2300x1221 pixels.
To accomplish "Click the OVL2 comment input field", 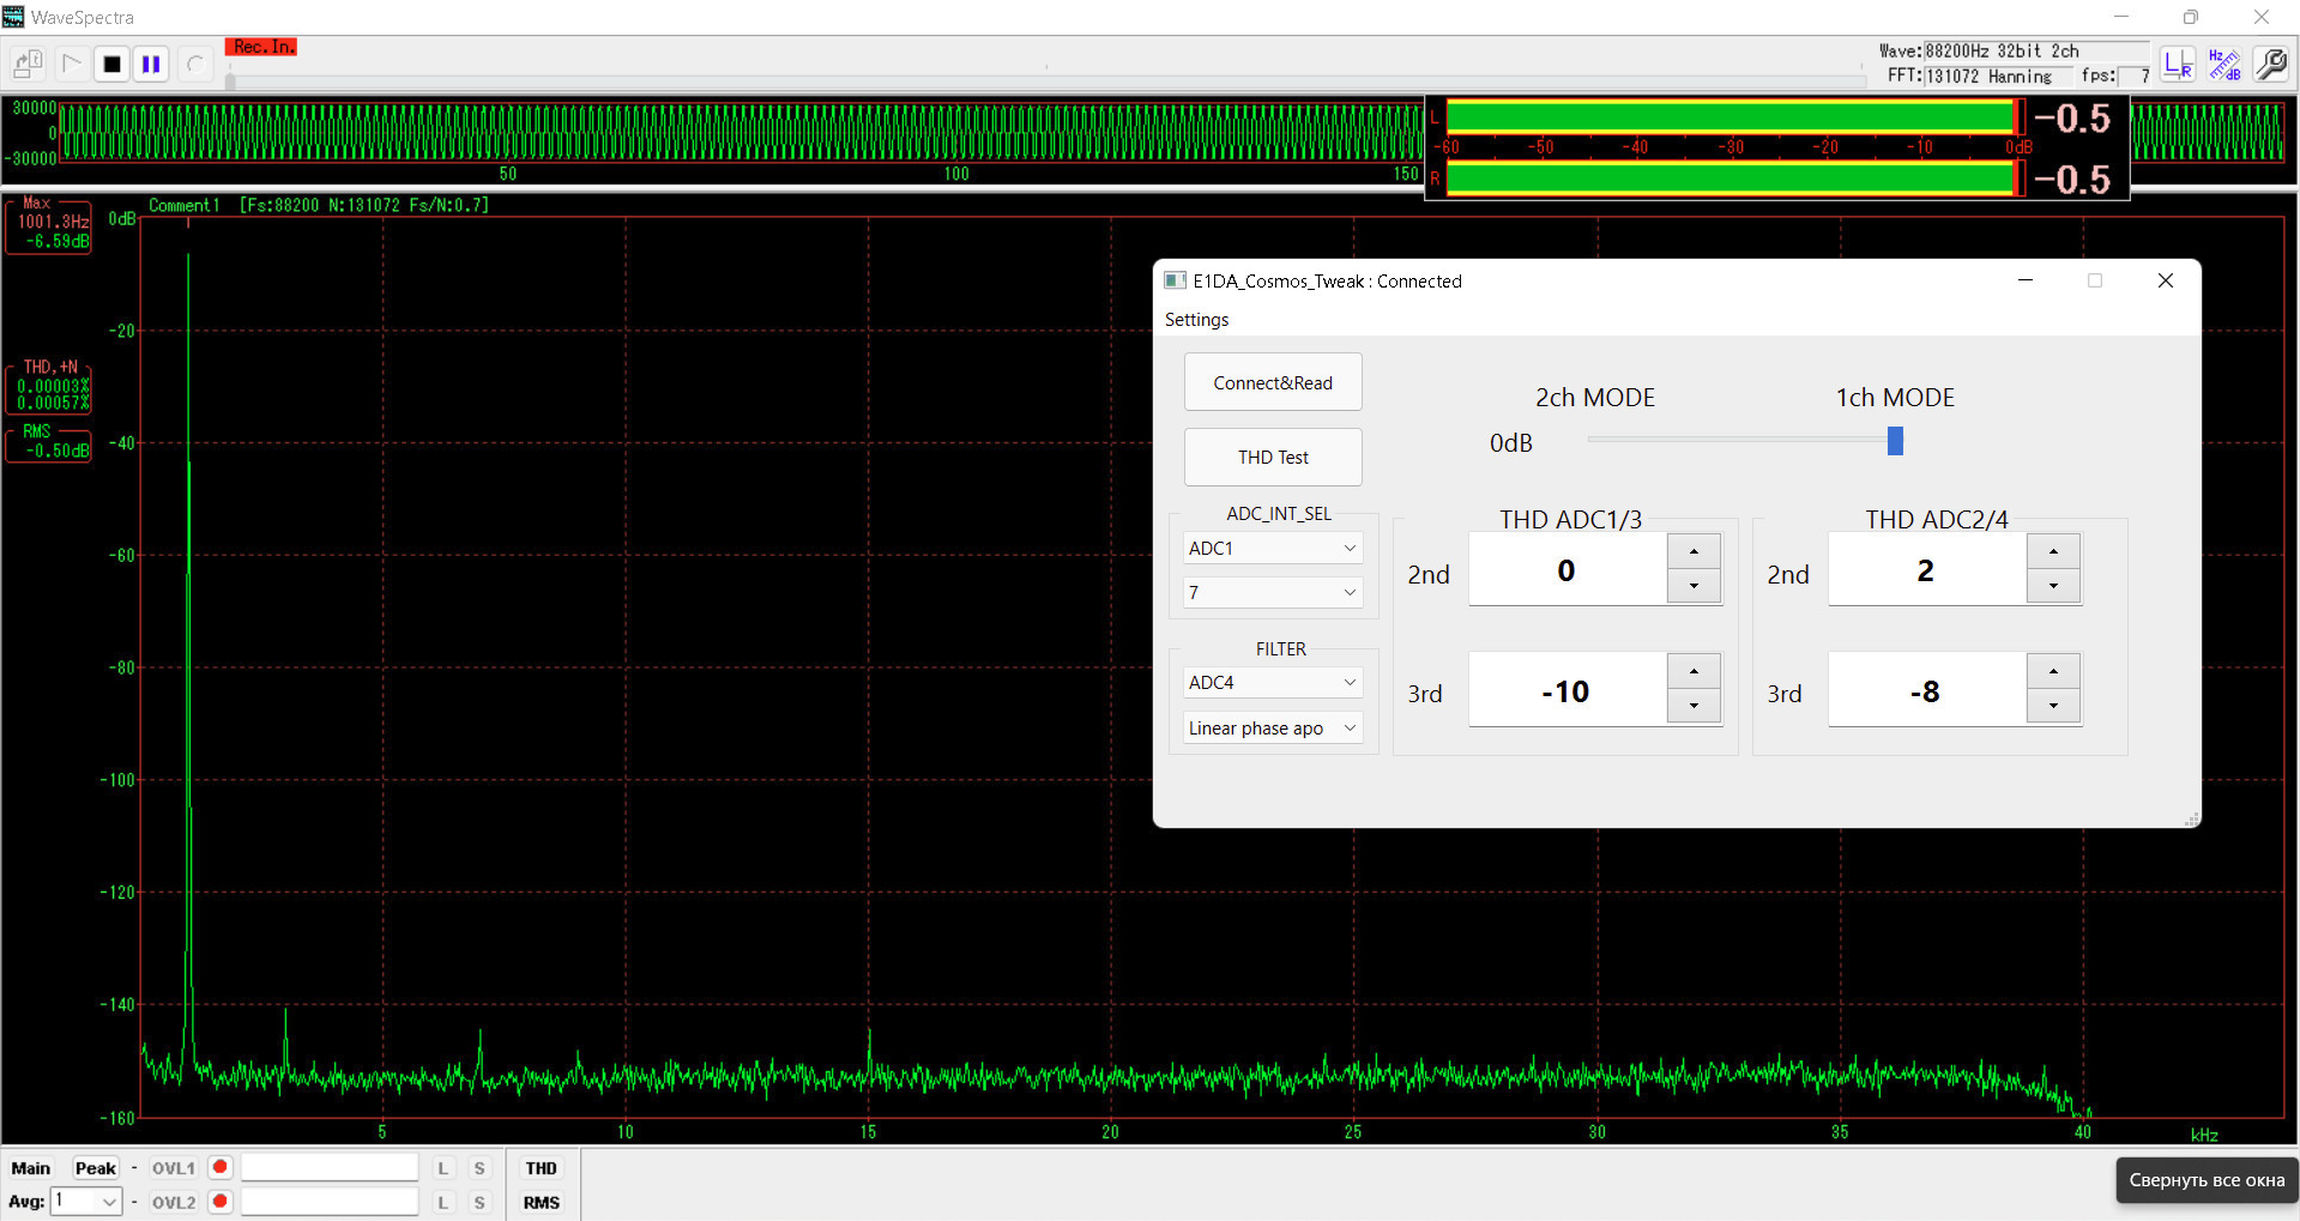I will [329, 1201].
